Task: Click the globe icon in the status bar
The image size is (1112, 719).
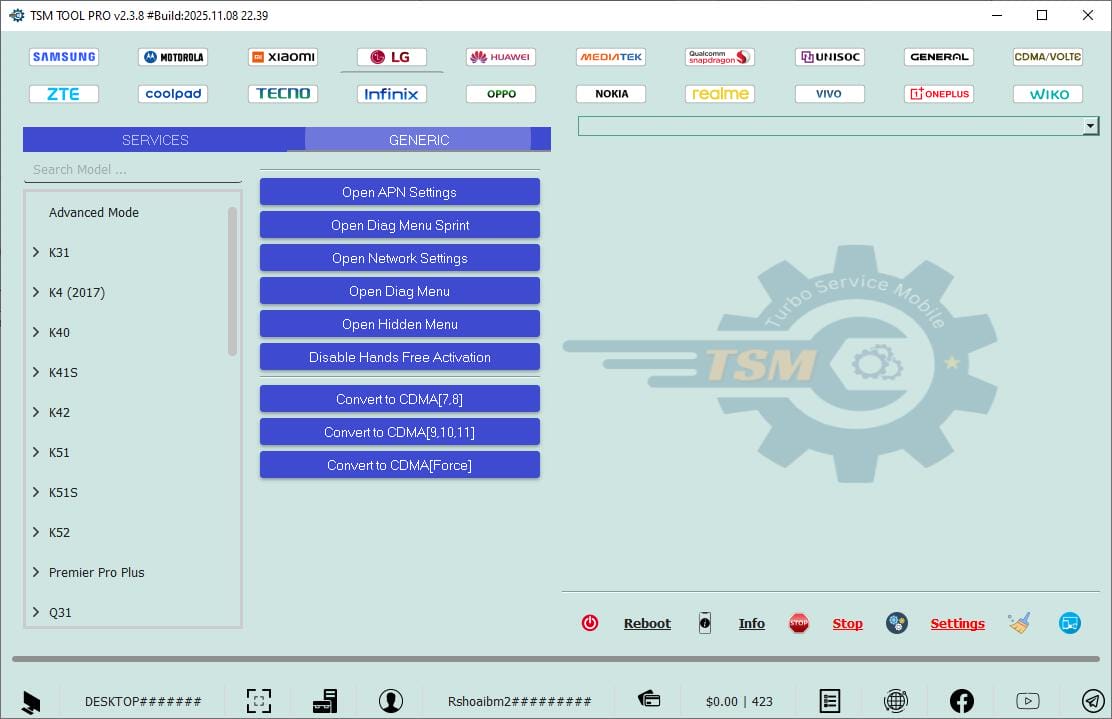Action: click(896, 700)
